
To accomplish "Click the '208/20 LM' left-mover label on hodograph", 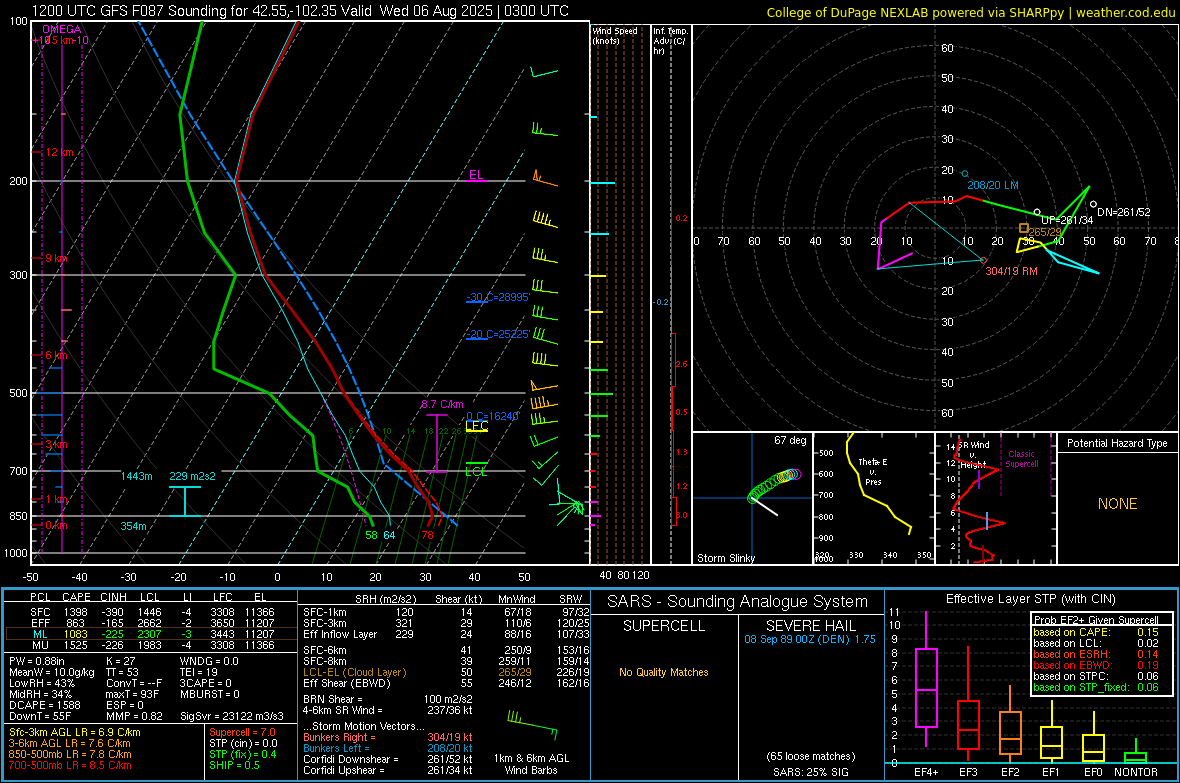I will [x=993, y=185].
